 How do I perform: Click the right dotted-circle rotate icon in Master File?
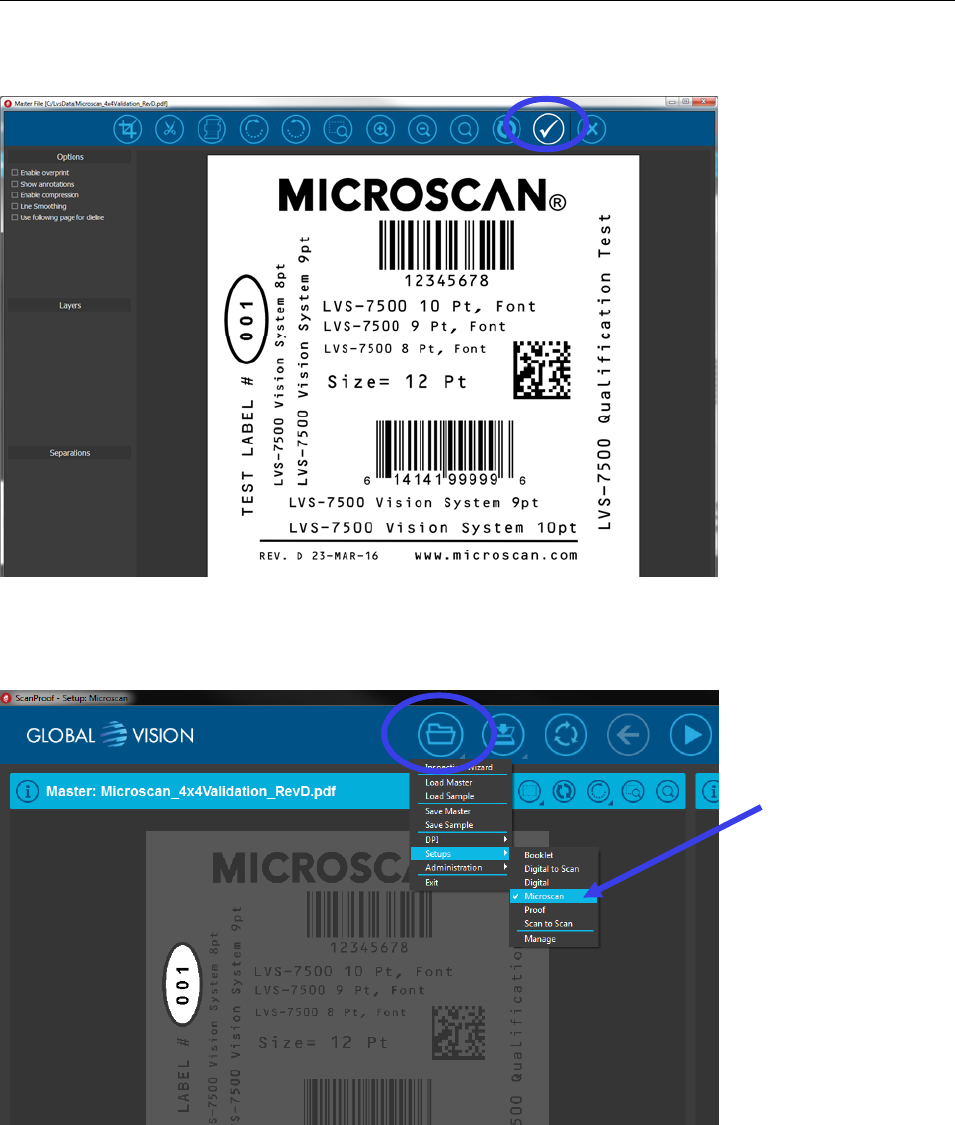296,129
